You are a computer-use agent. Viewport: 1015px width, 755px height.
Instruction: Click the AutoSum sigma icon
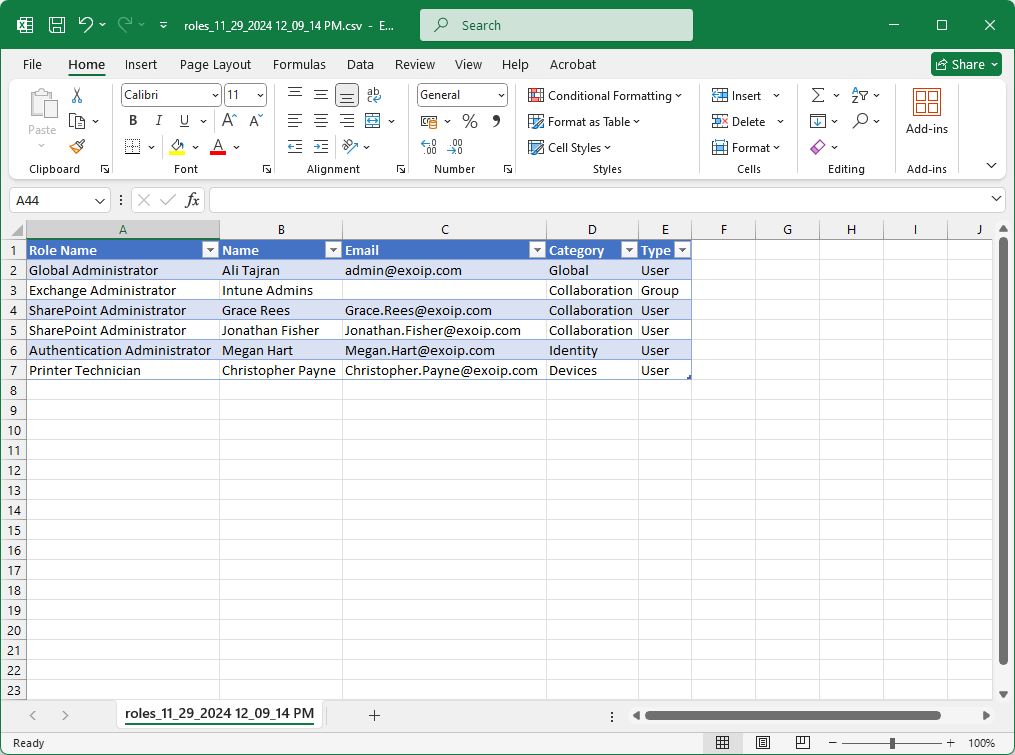coord(817,95)
